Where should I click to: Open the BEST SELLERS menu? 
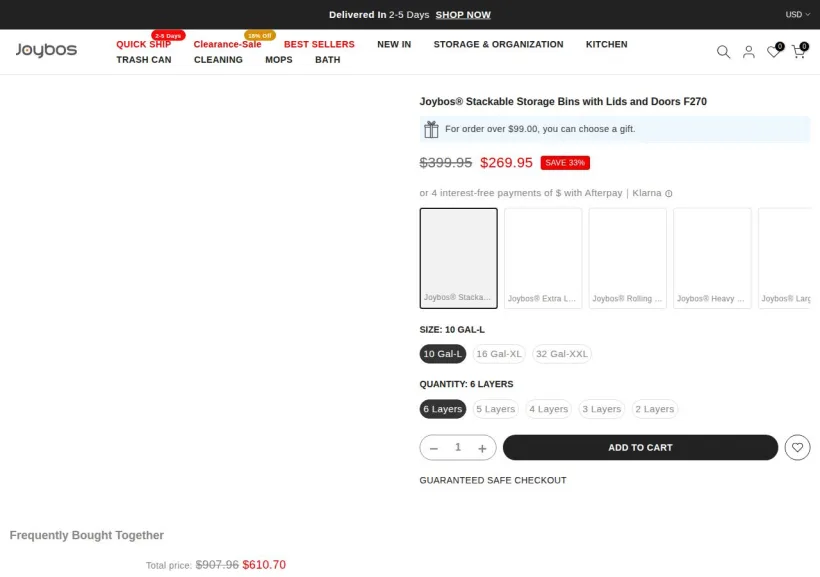[x=319, y=44]
